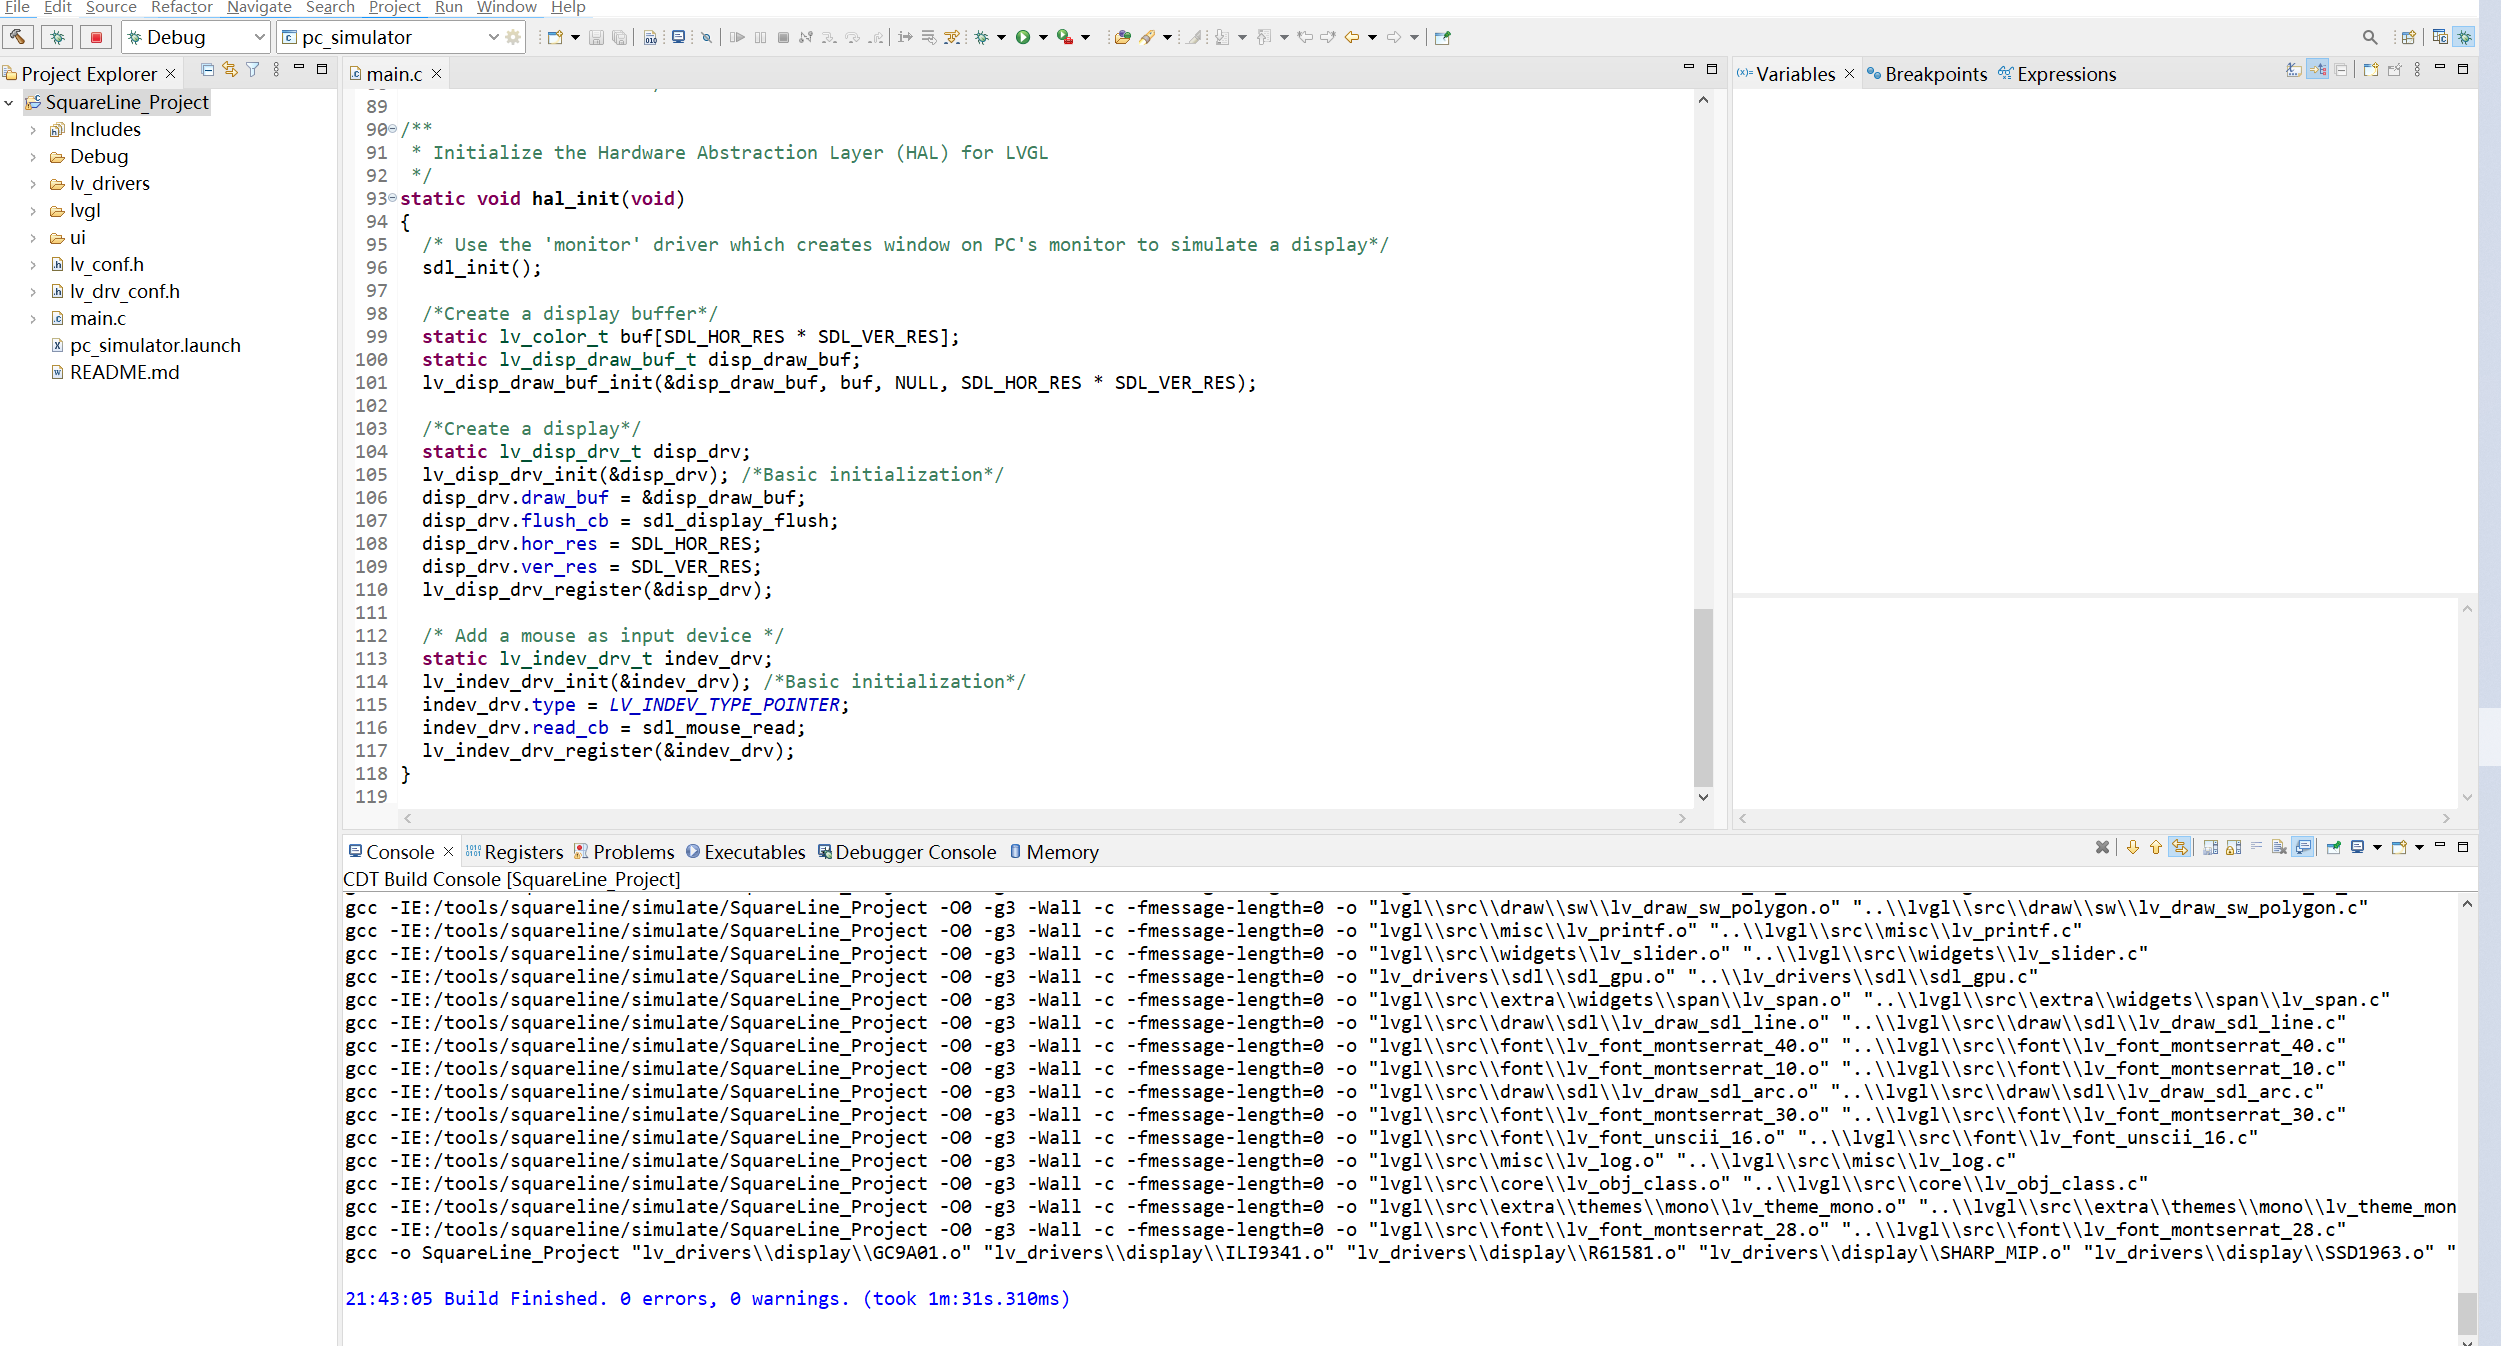The height and width of the screenshot is (1346, 2501).
Task: Expand the Includes folder
Action: 33,130
